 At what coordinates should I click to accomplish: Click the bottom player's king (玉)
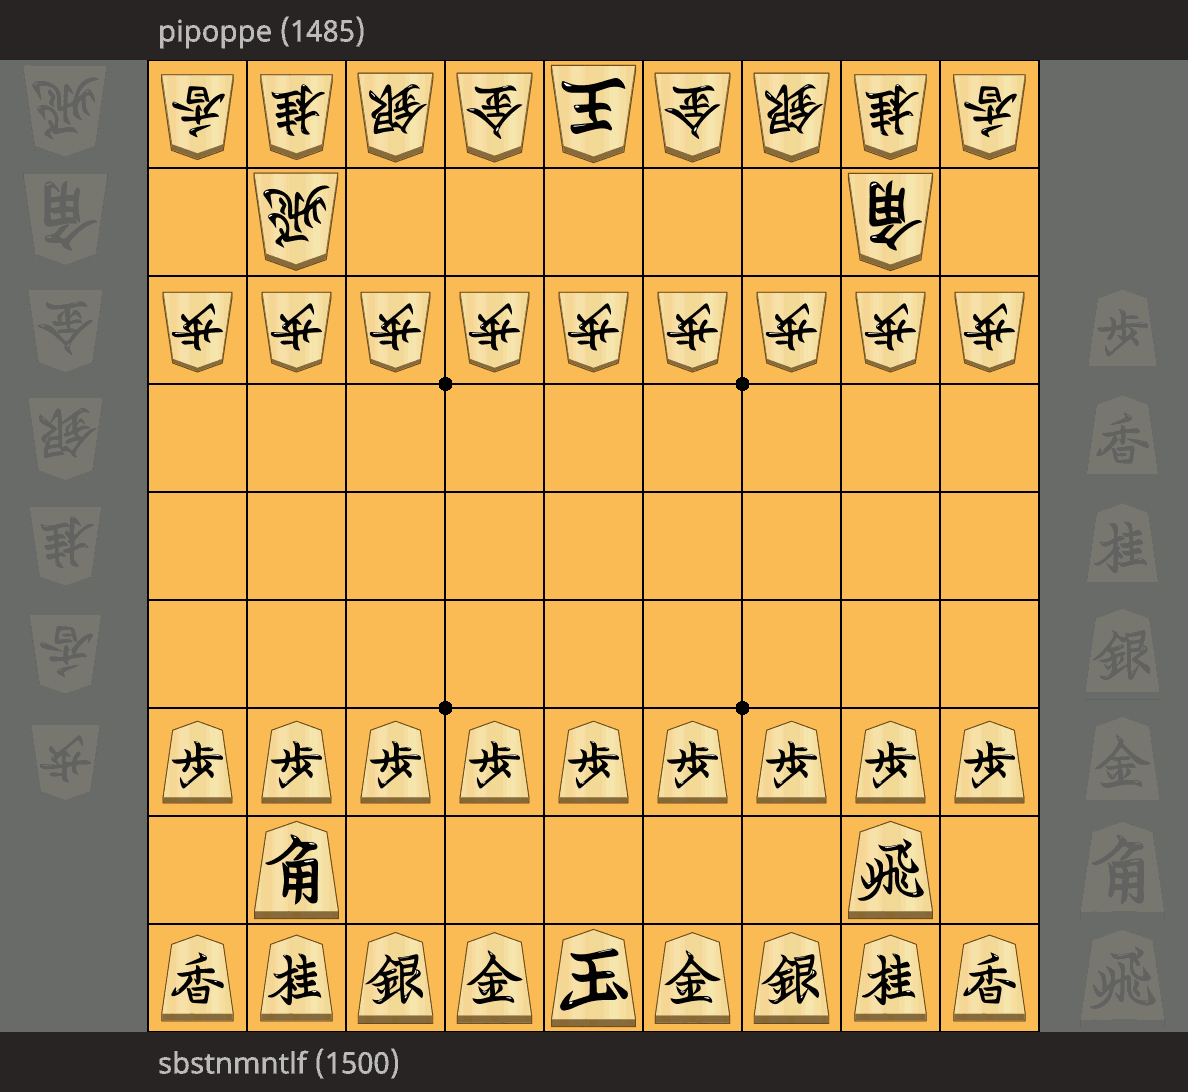(x=593, y=978)
